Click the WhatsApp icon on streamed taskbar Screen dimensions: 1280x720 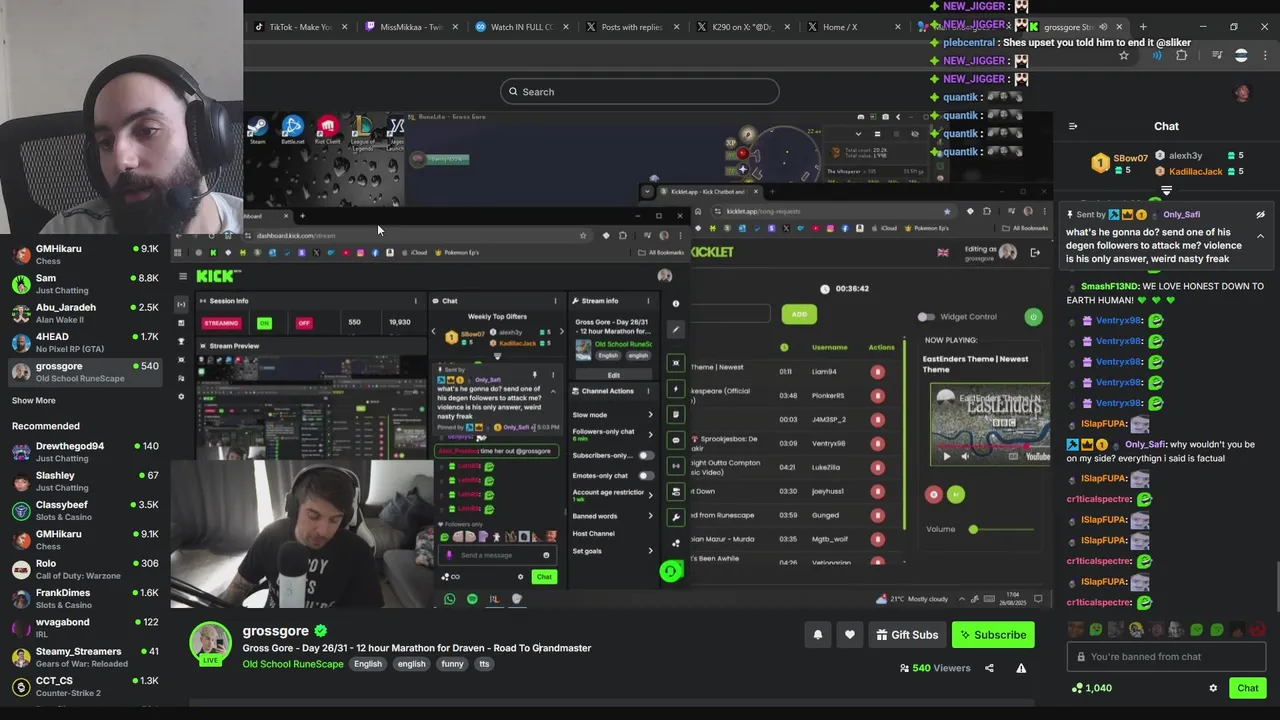pos(450,599)
